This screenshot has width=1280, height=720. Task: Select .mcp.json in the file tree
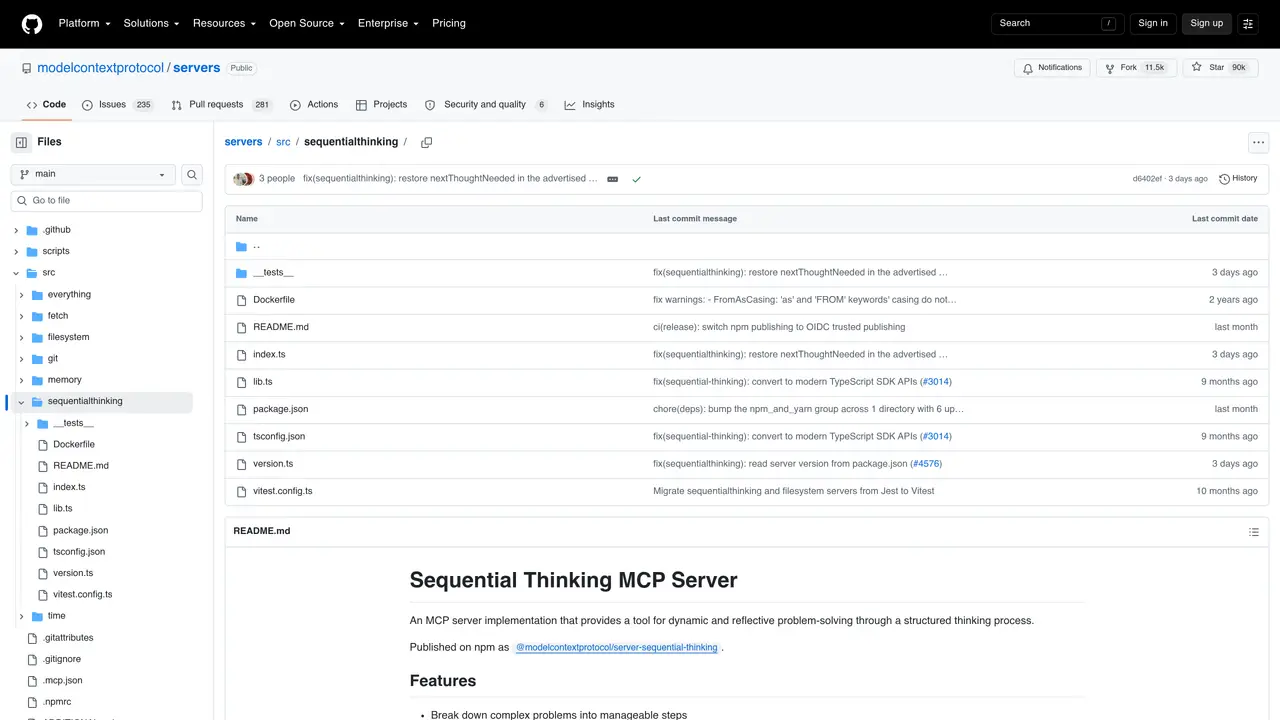point(63,681)
